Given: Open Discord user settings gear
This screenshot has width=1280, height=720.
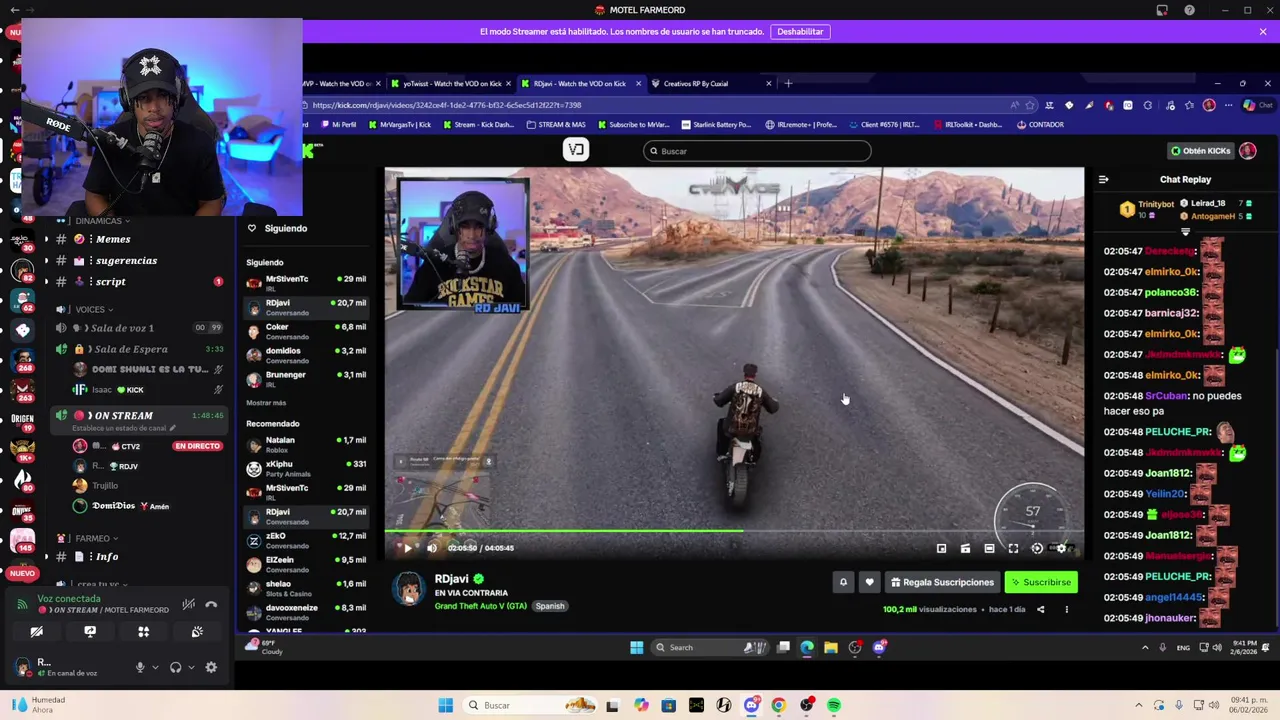Looking at the screenshot, I should [211, 668].
